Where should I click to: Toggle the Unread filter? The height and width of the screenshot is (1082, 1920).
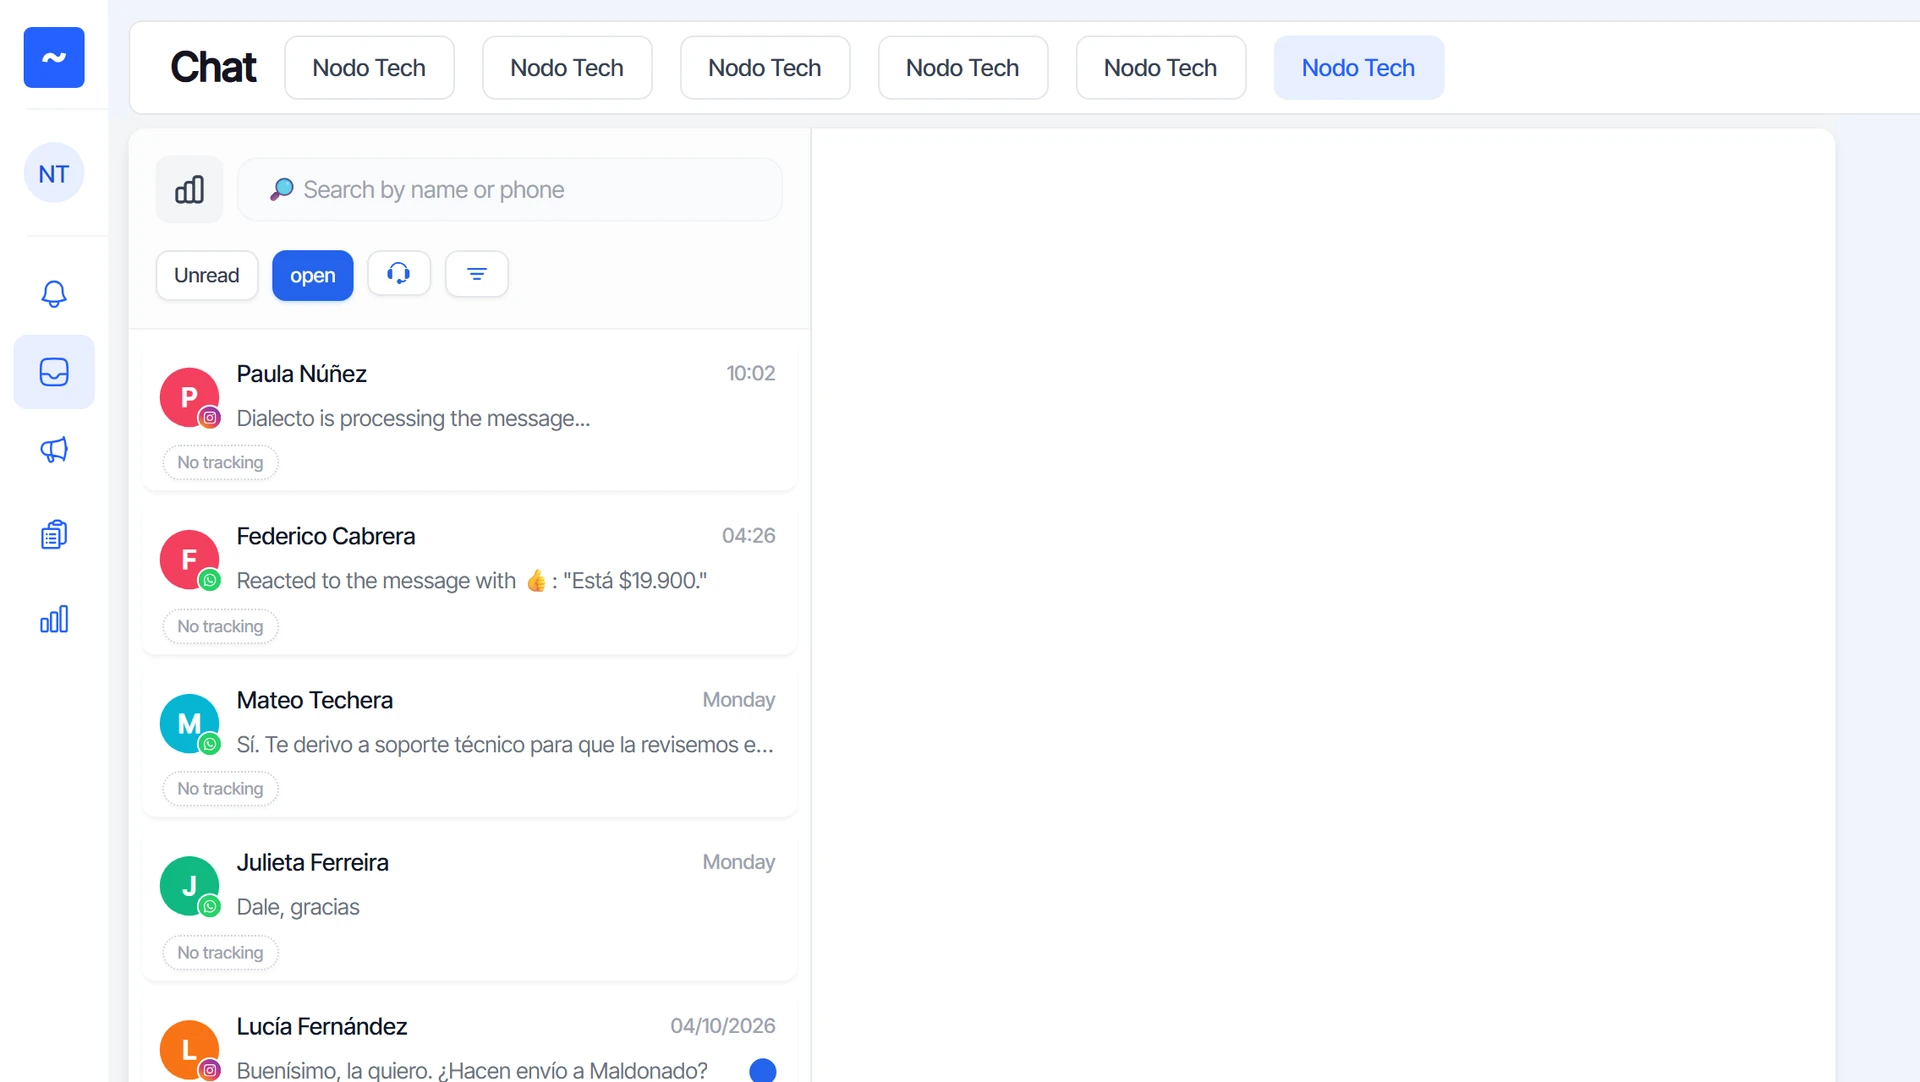[x=207, y=275]
